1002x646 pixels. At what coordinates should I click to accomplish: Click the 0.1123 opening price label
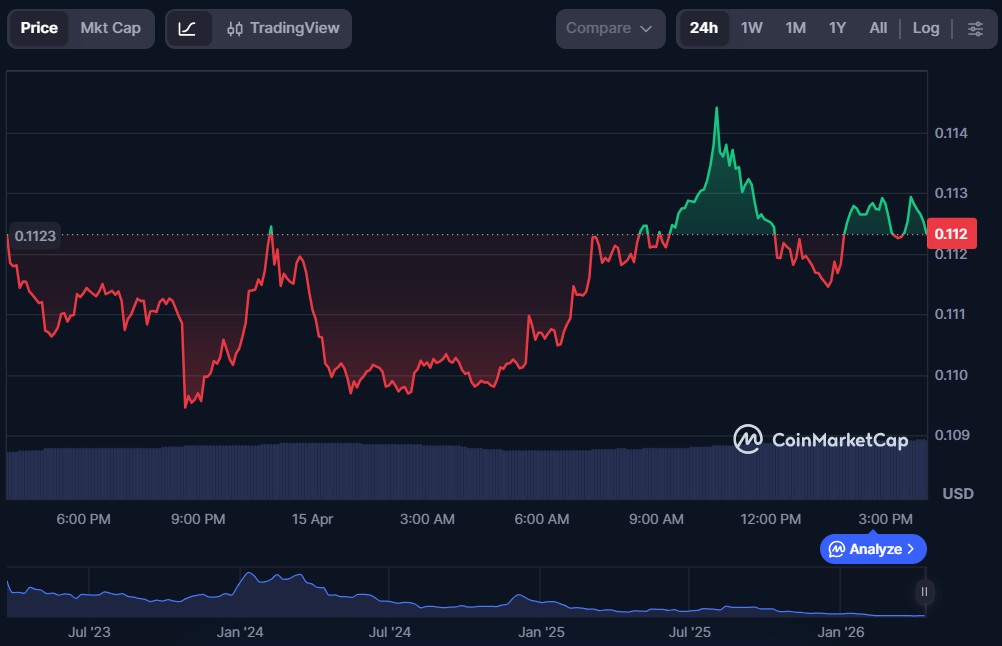(35, 236)
